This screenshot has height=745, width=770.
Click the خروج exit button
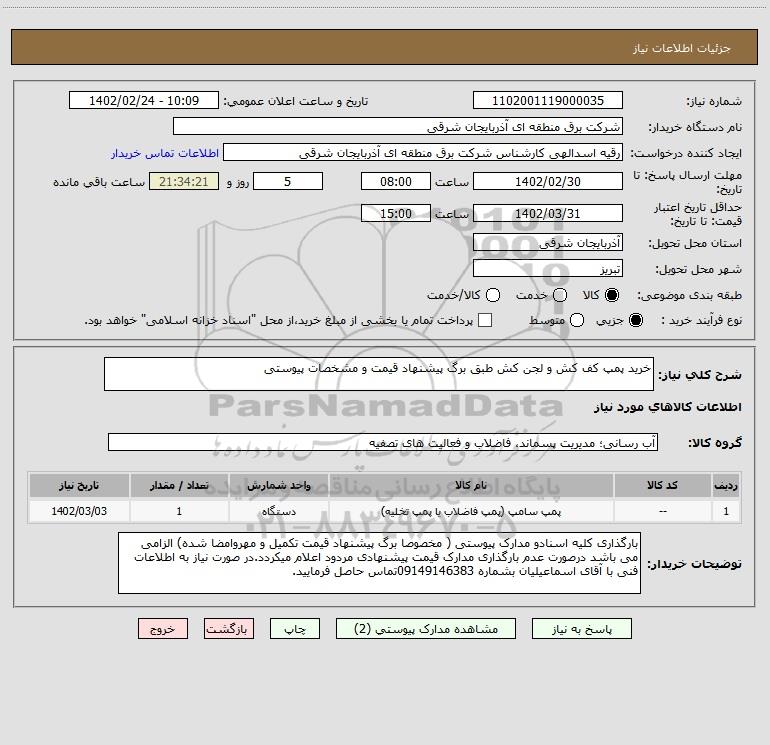(x=163, y=629)
